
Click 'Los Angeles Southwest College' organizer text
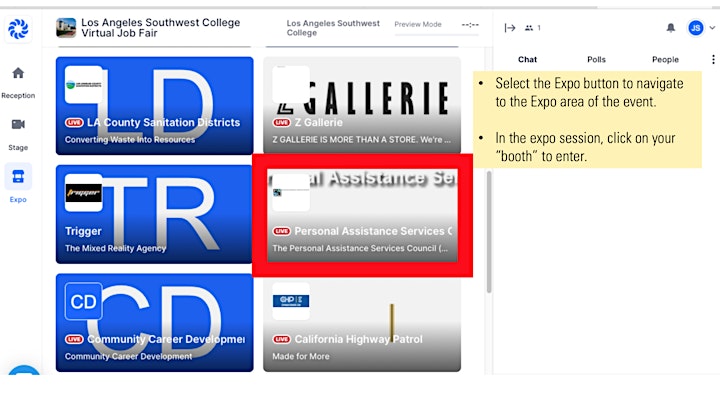click(x=333, y=28)
